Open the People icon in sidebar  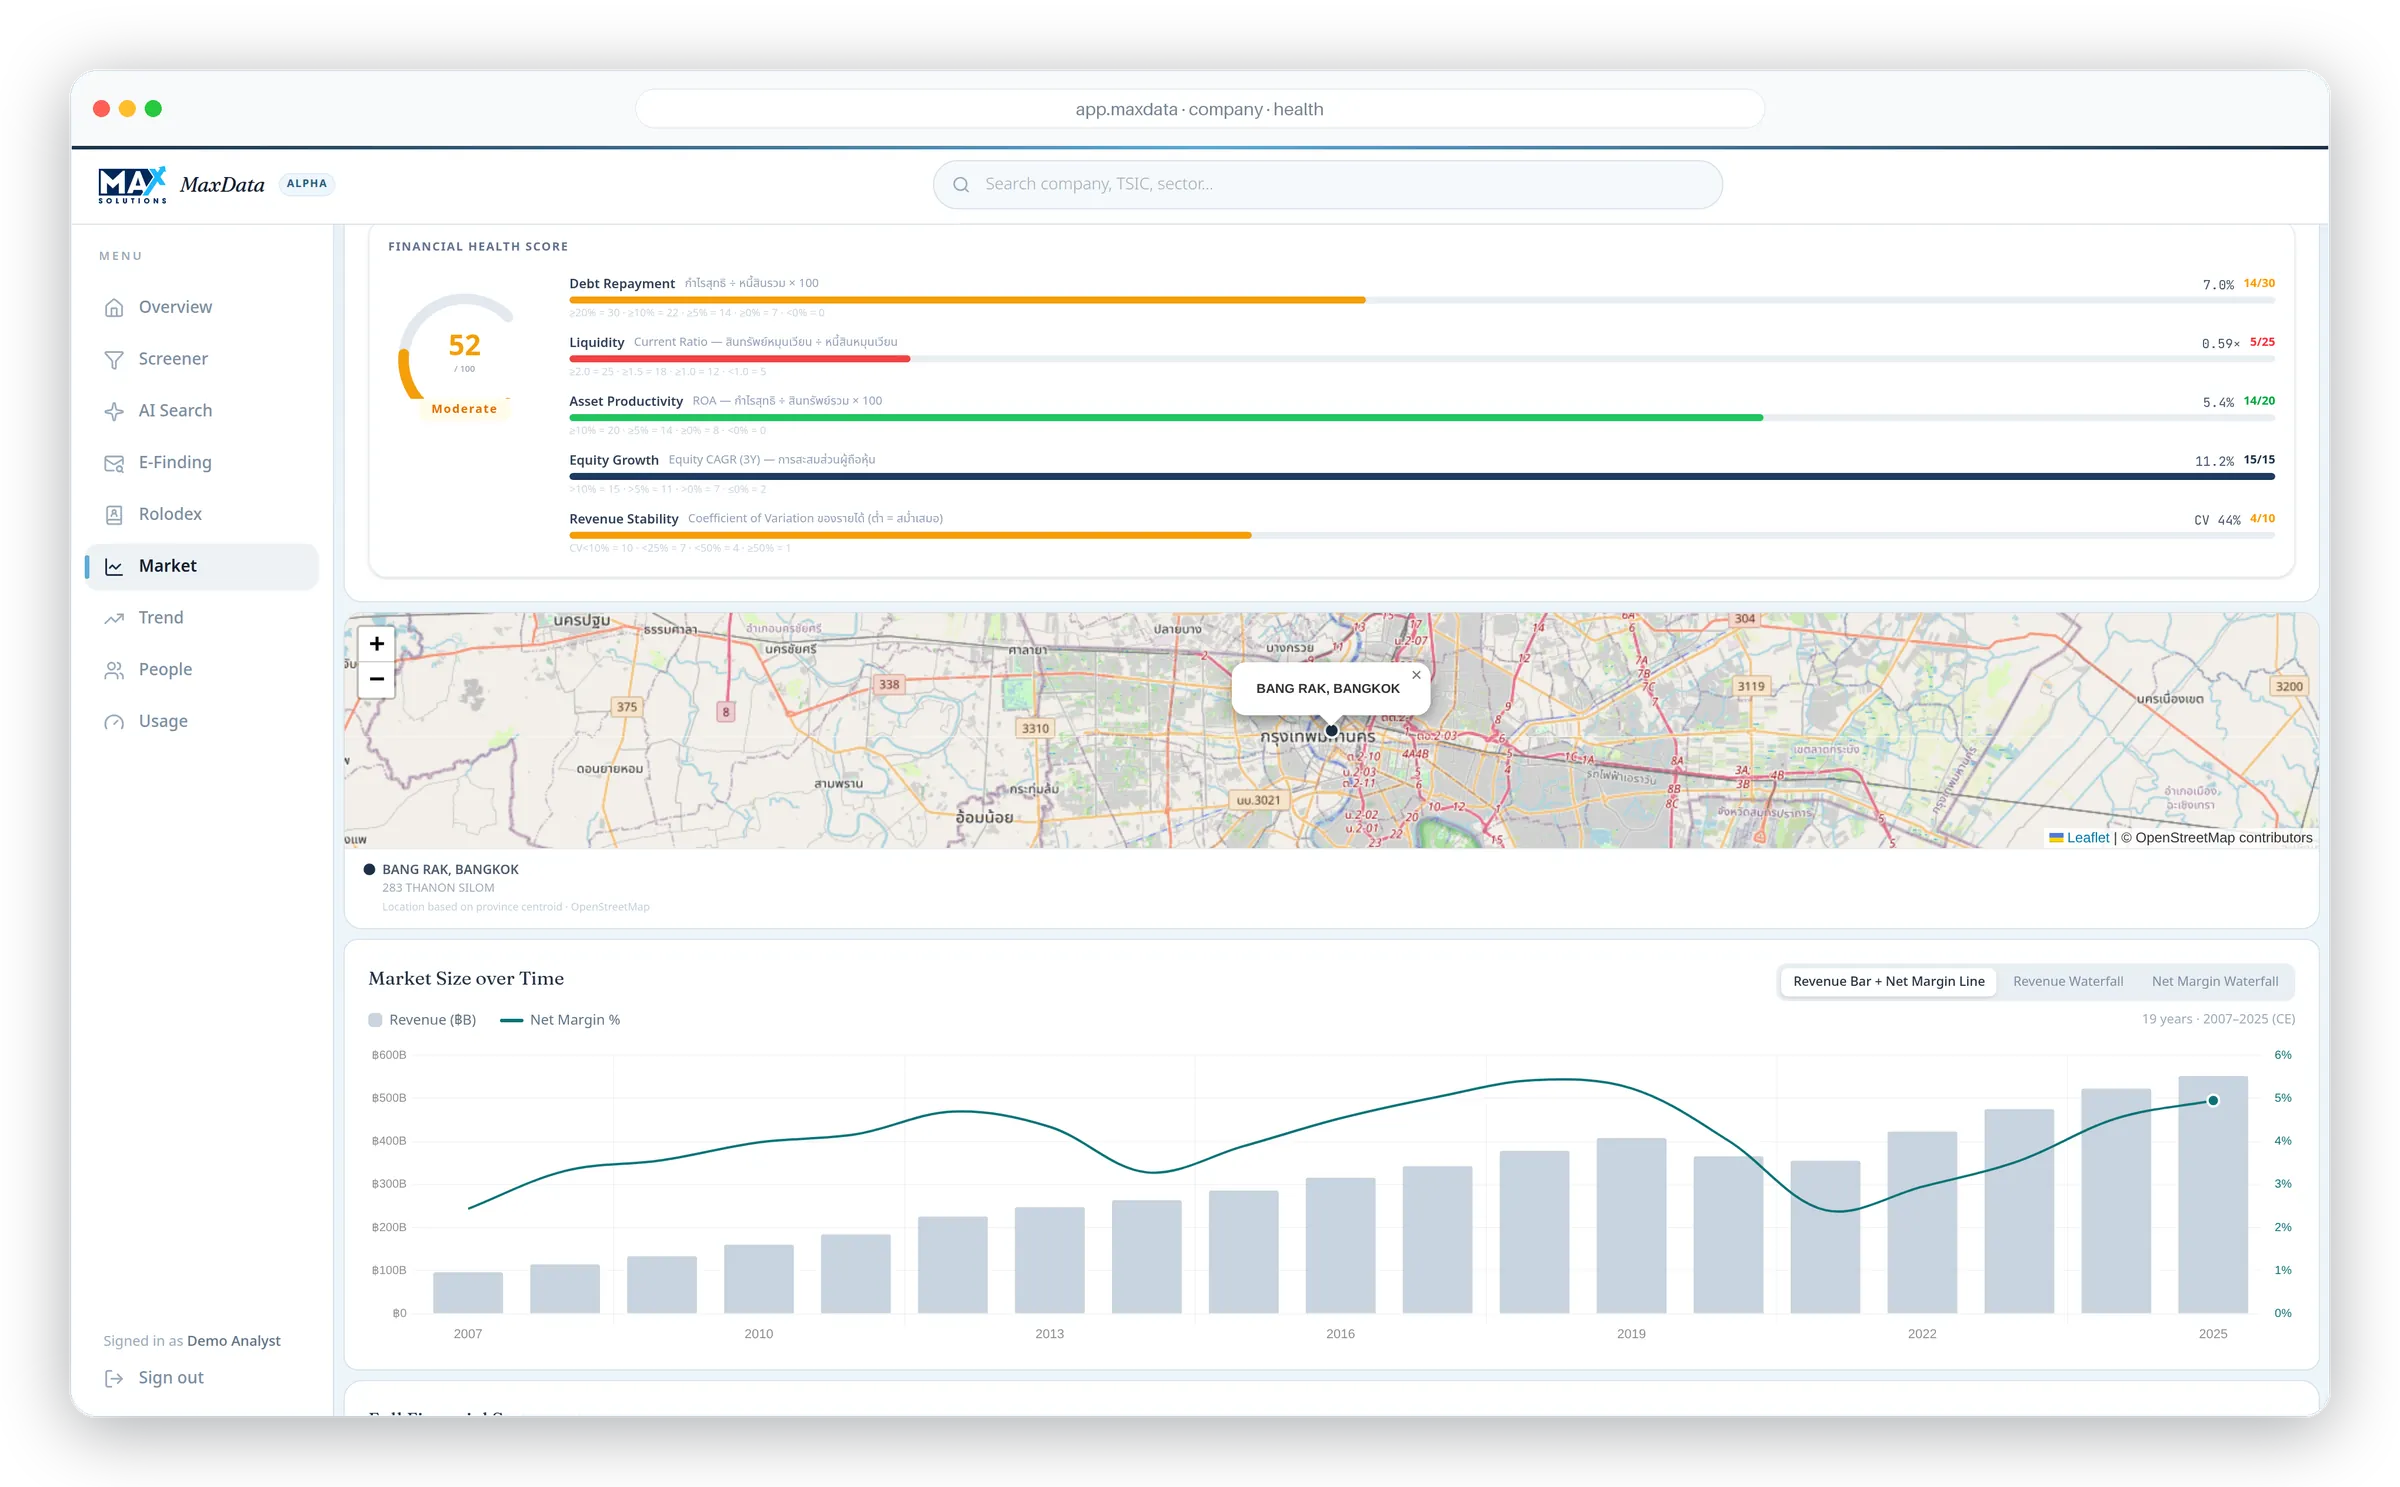pos(114,670)
